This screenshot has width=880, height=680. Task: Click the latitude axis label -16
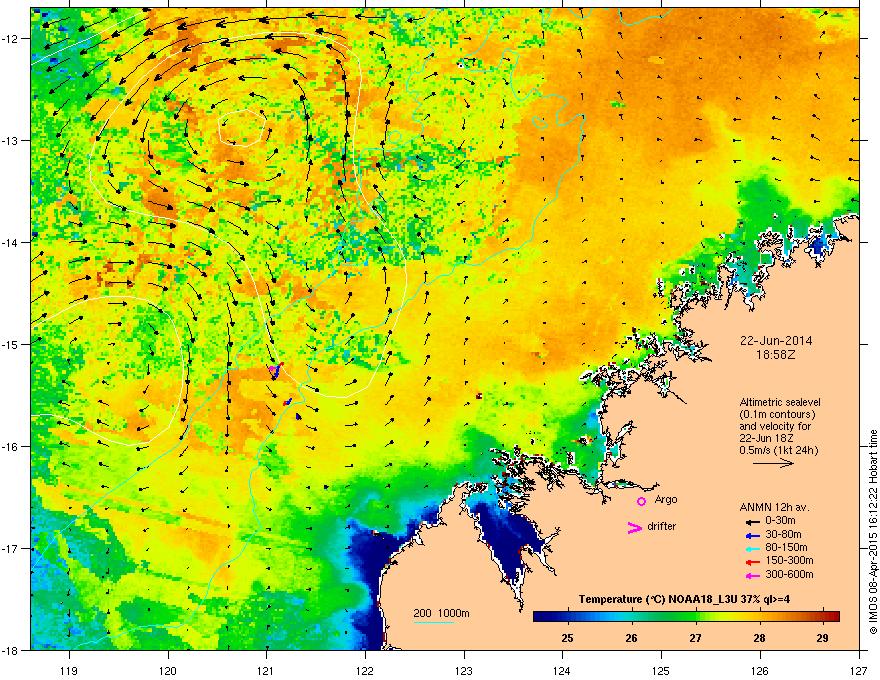(10, 447)
